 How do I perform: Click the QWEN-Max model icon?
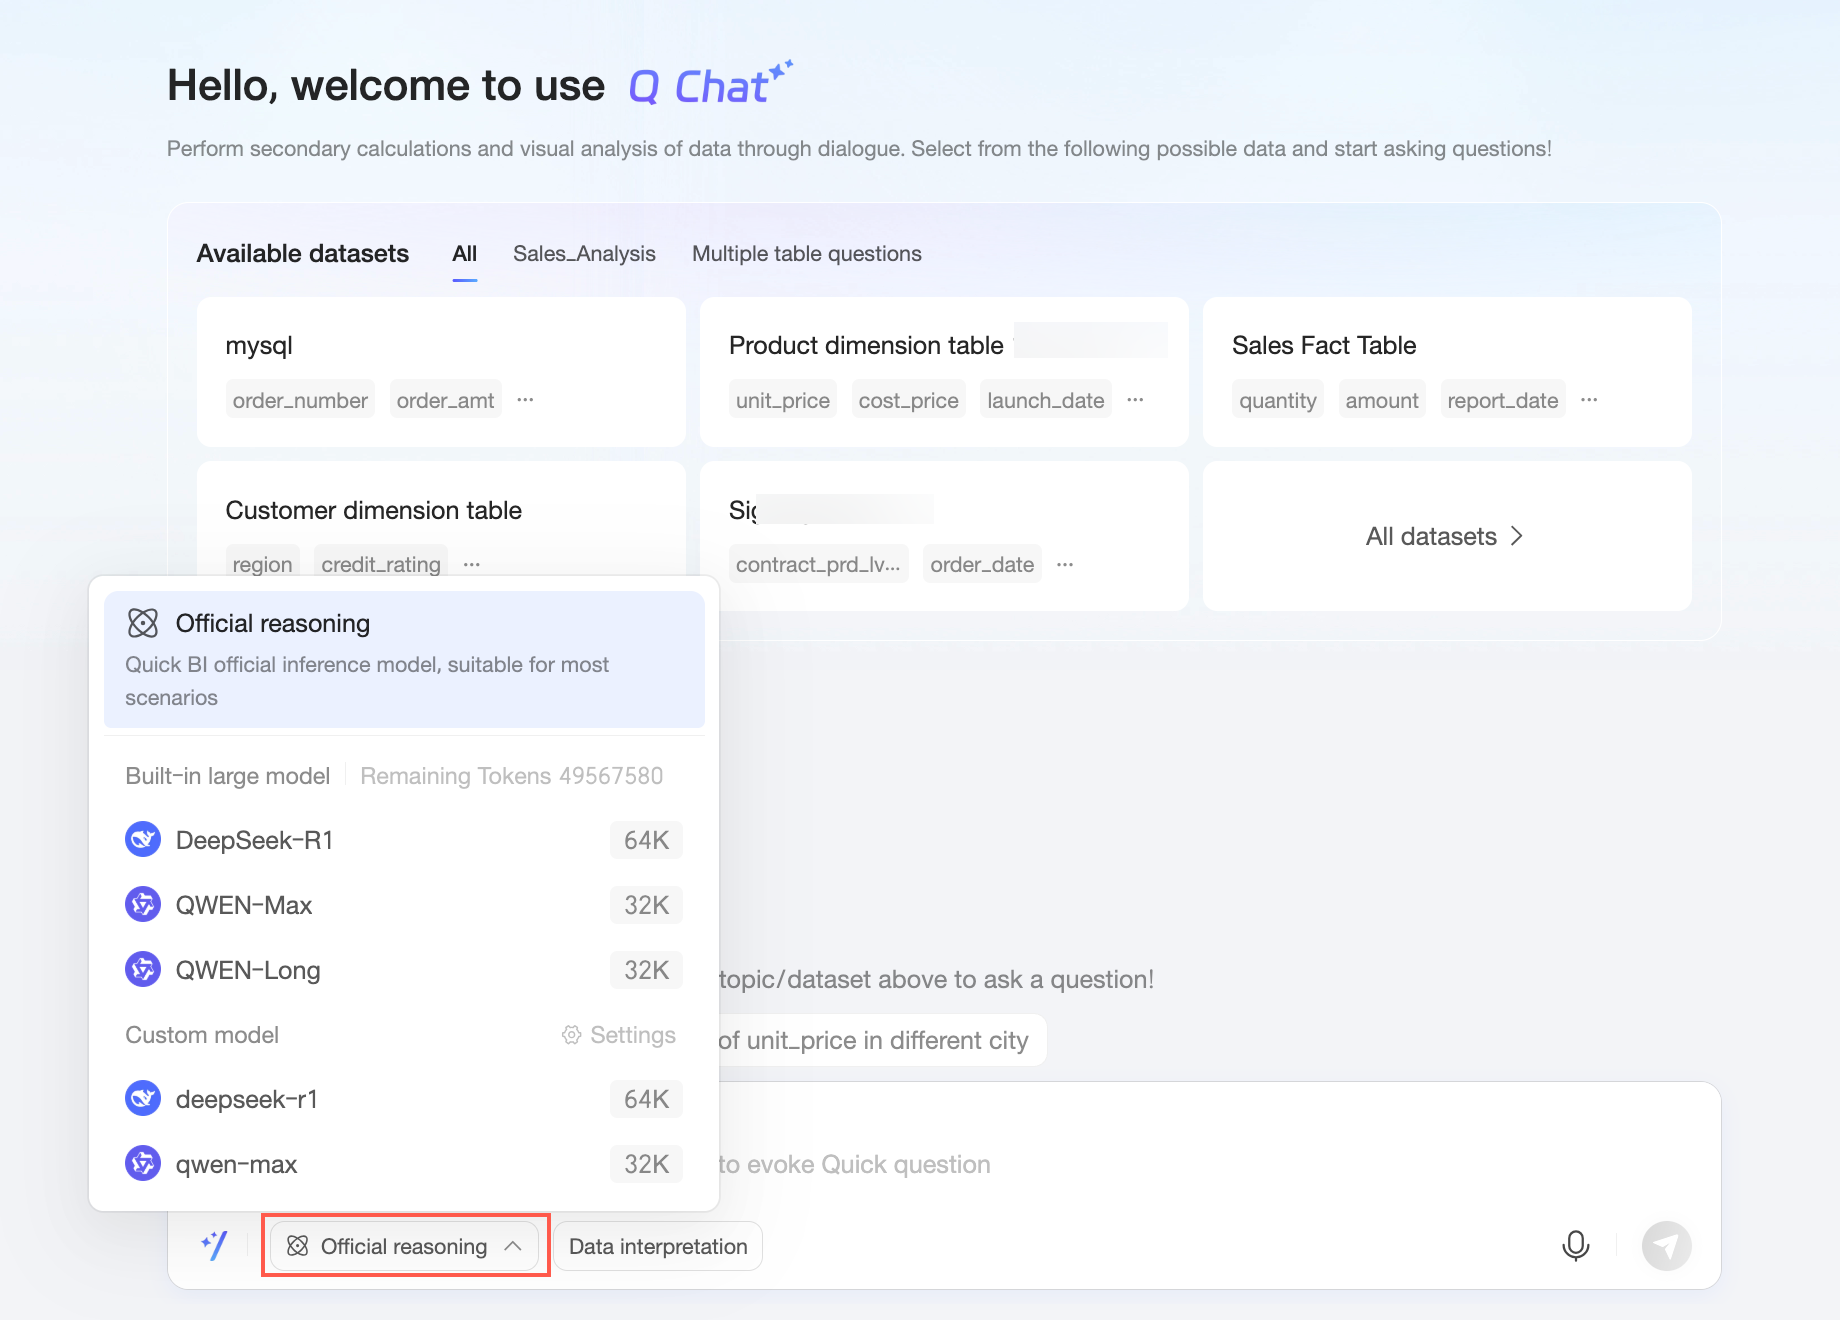click(x=143, y=905)
